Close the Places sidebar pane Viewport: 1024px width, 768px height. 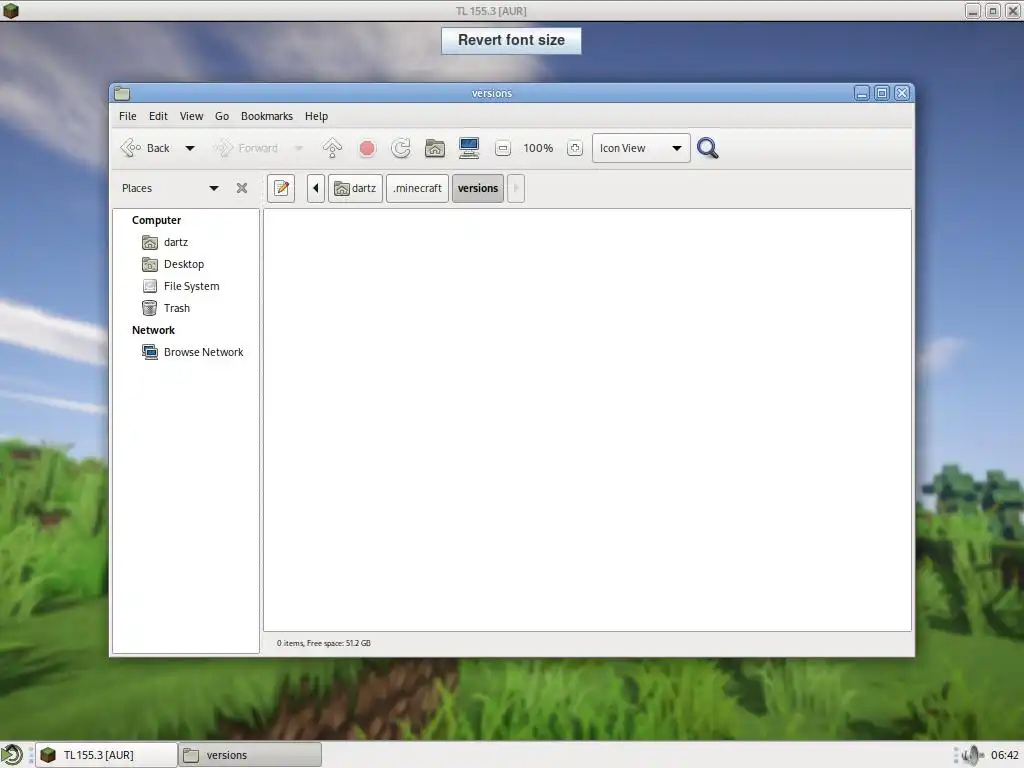click(x=242, y=188)
